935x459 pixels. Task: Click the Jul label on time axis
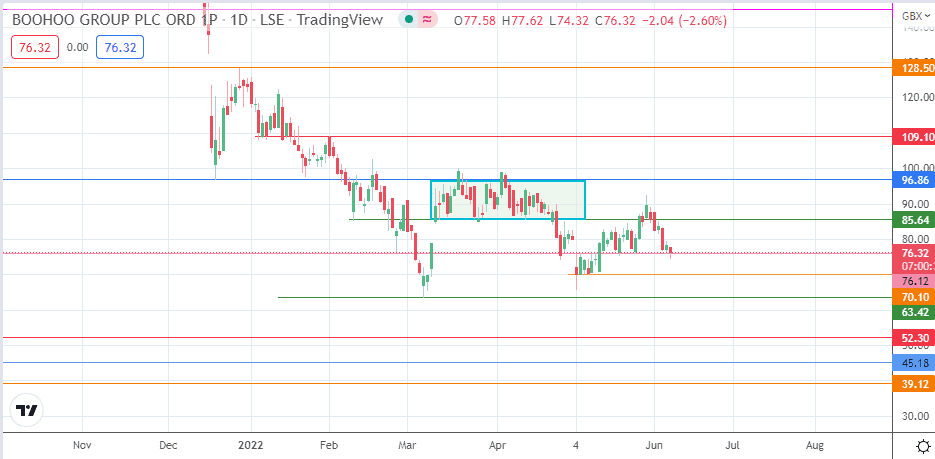click(x=733, y=445)
